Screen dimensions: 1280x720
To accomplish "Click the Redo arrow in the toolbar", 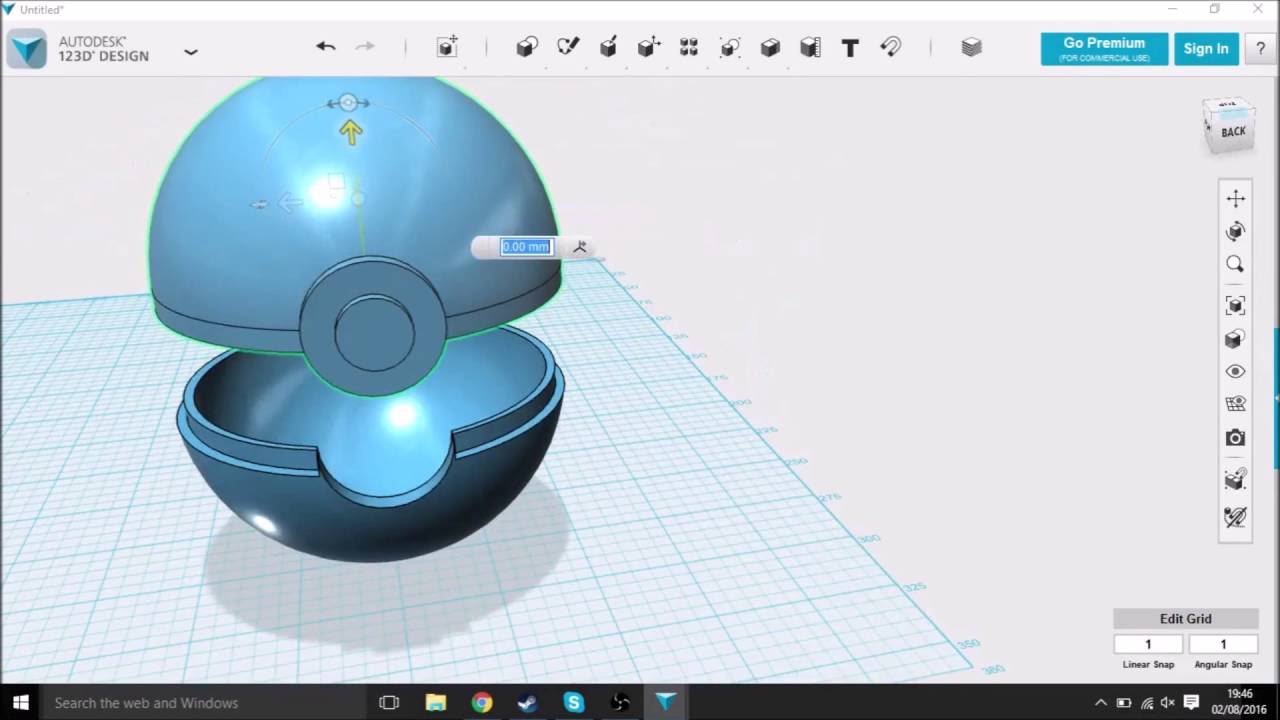I will click(x=365, y=46).
